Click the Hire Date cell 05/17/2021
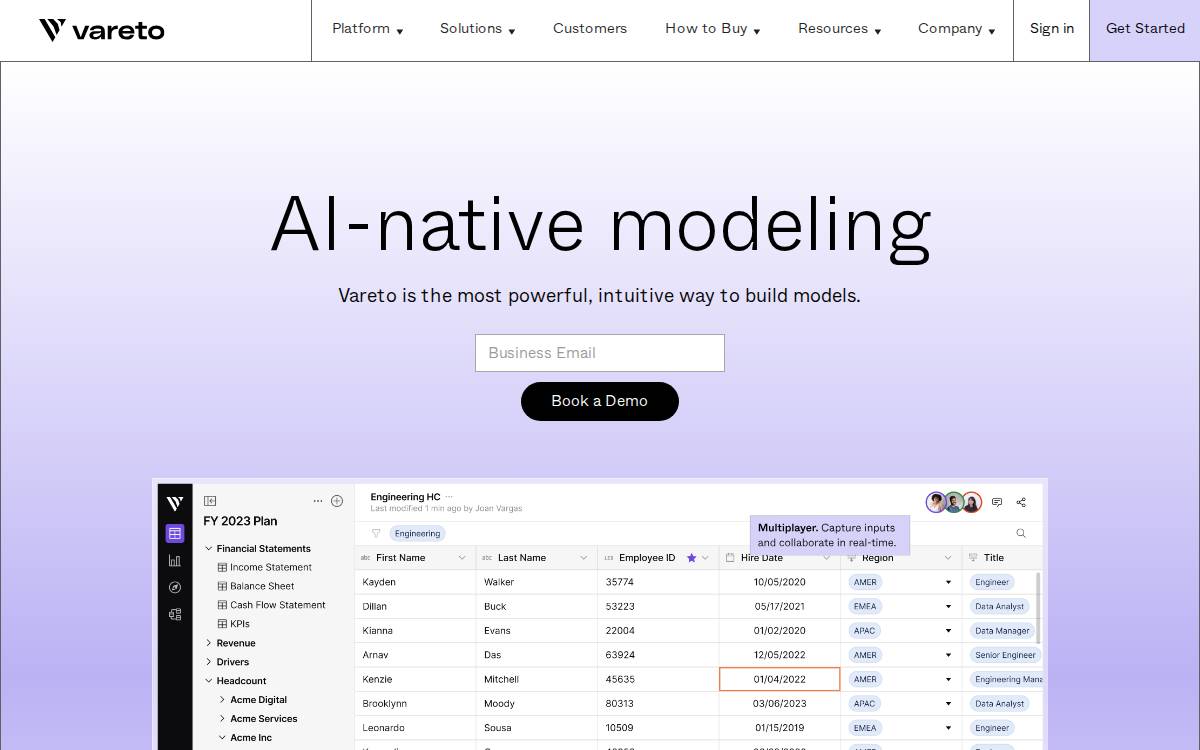 pos(780,606)
